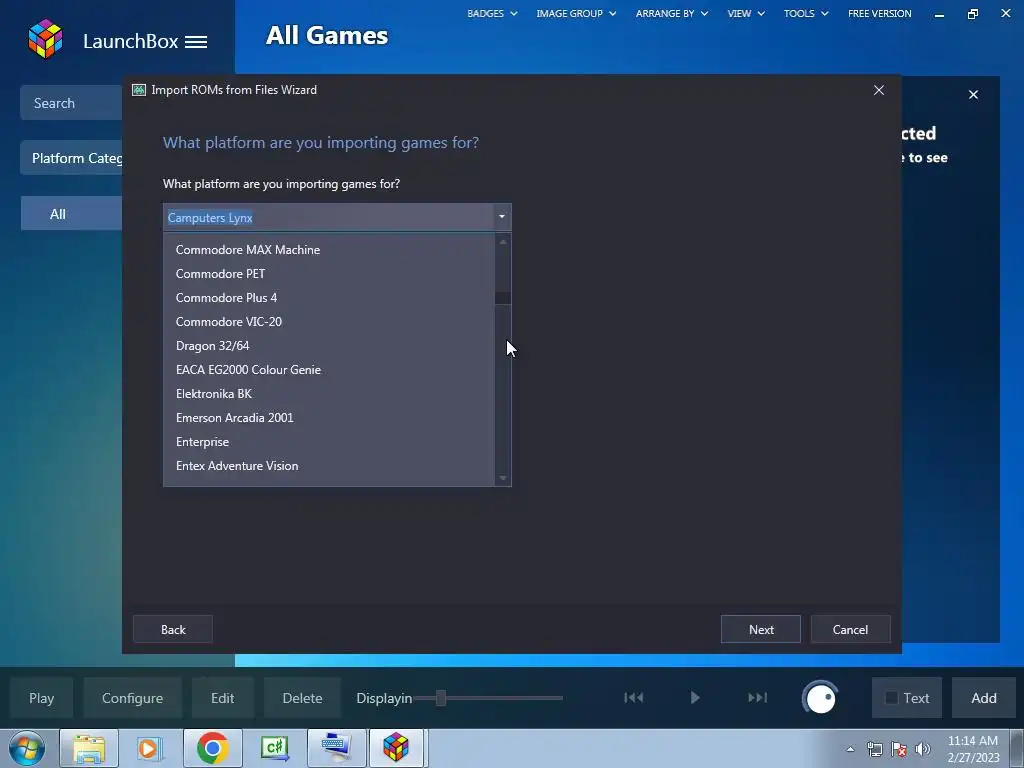
Task: Switch to LaunchBox taskbar icon
Action: point(396,748)
